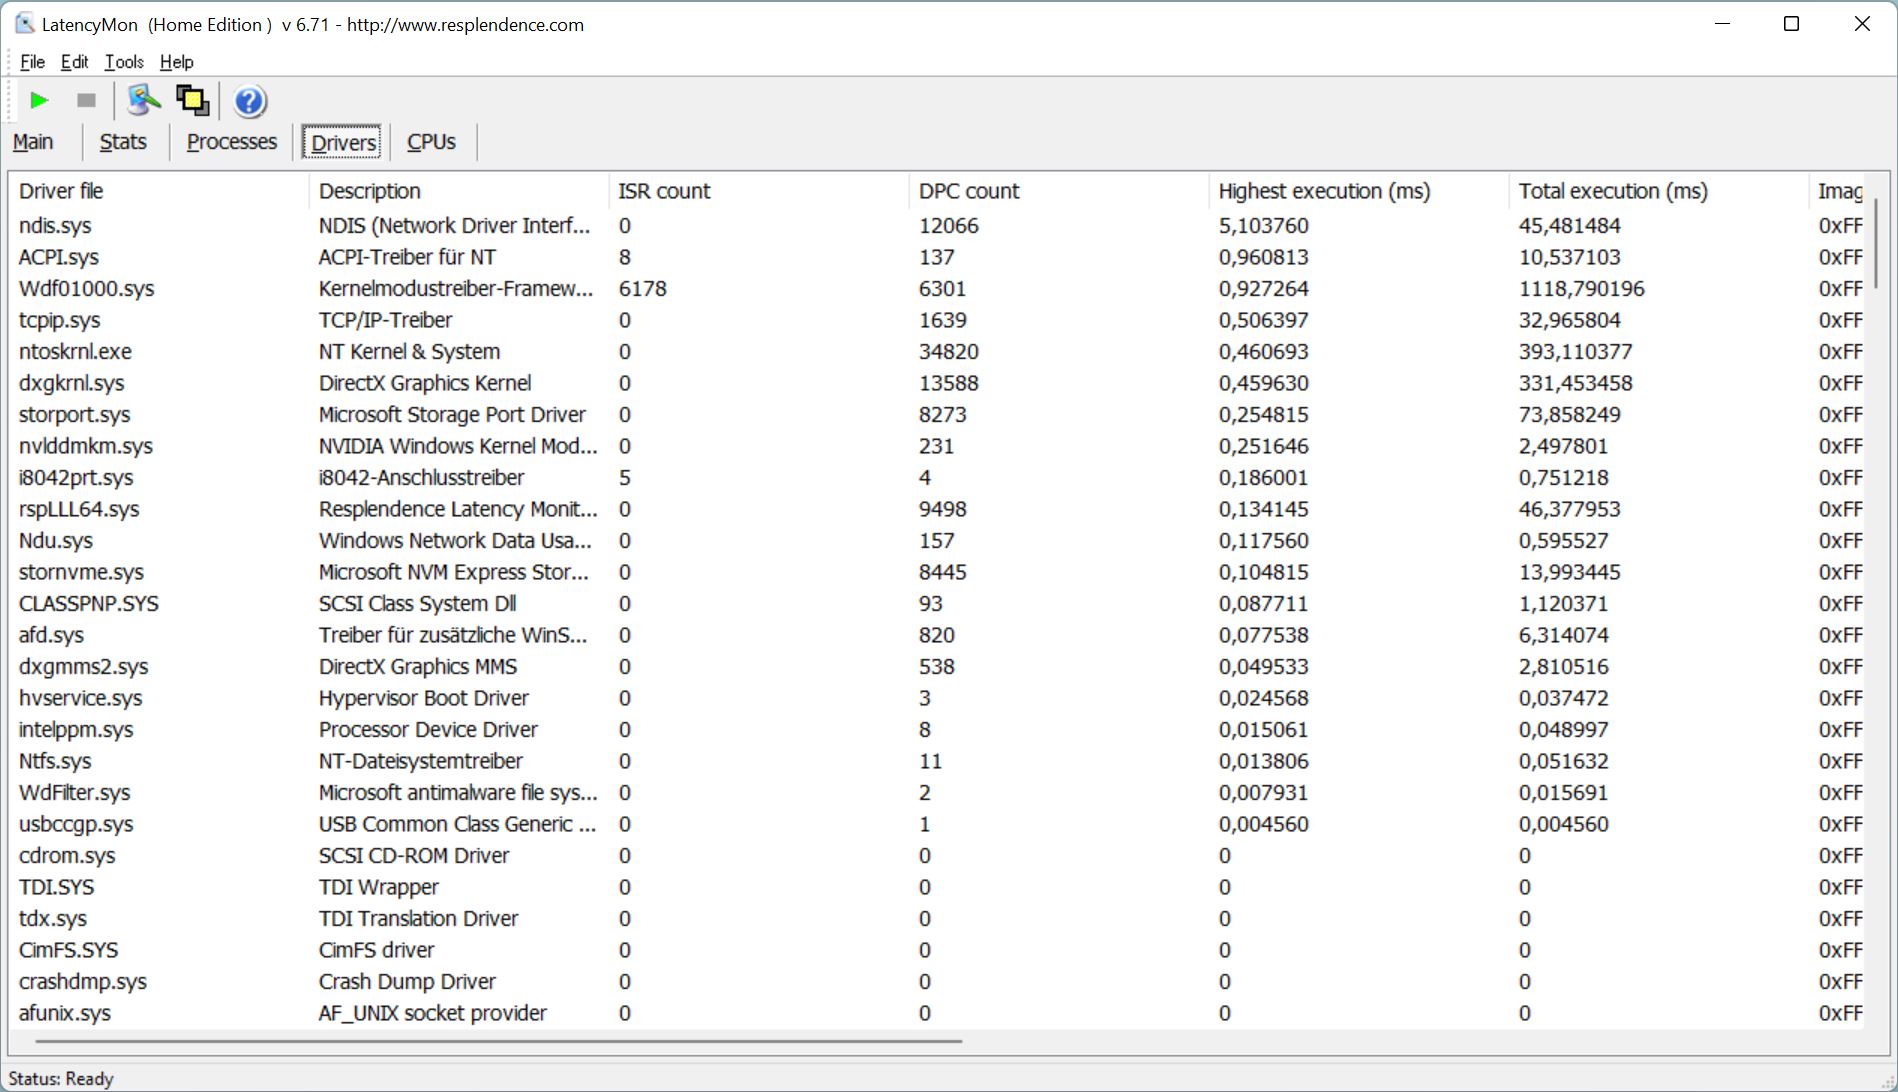Sort by ISR count column header

point(760,191)
